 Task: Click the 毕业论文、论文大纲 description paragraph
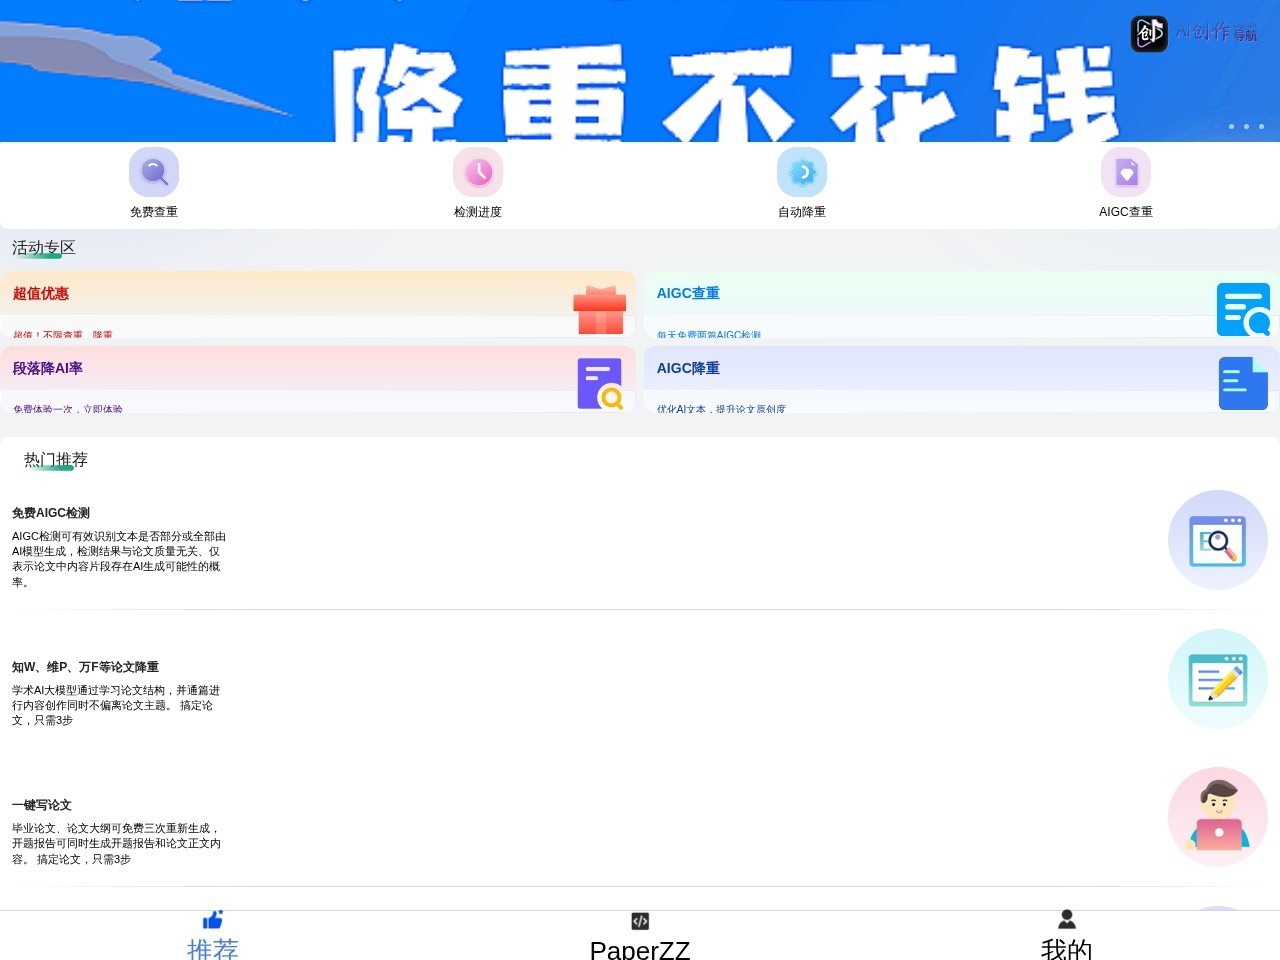pos(116,843)
